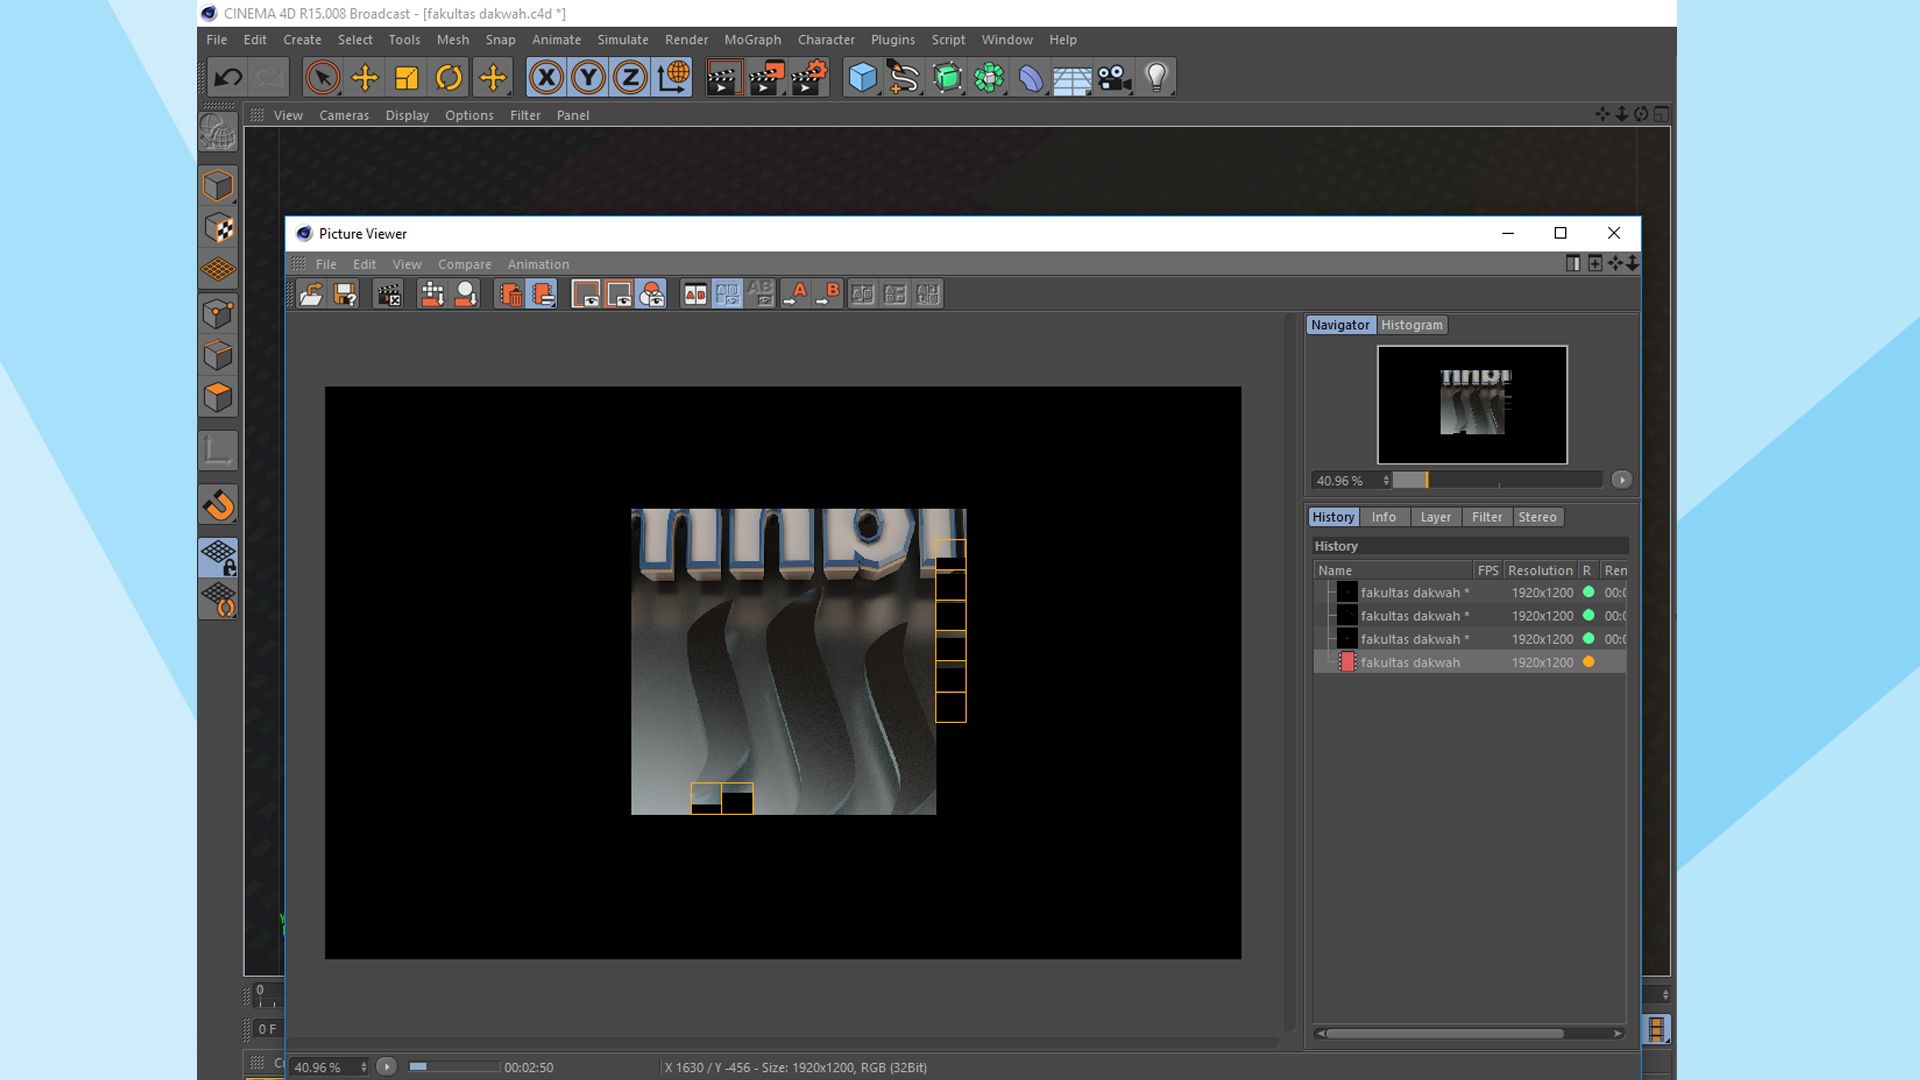Click the navigator zoom stepper arrows
Image resolution: width=1920 pixels, height=1080 pixels.
tap(1386, 480)
